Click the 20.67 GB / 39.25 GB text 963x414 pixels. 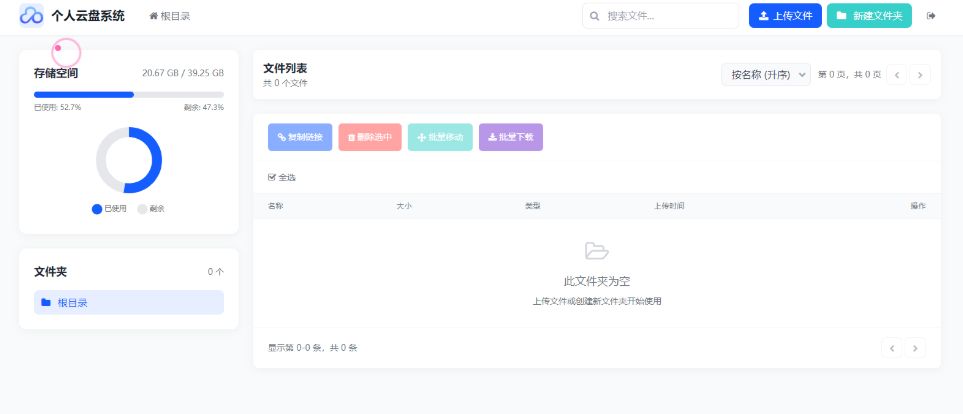[x=183, y=72]
